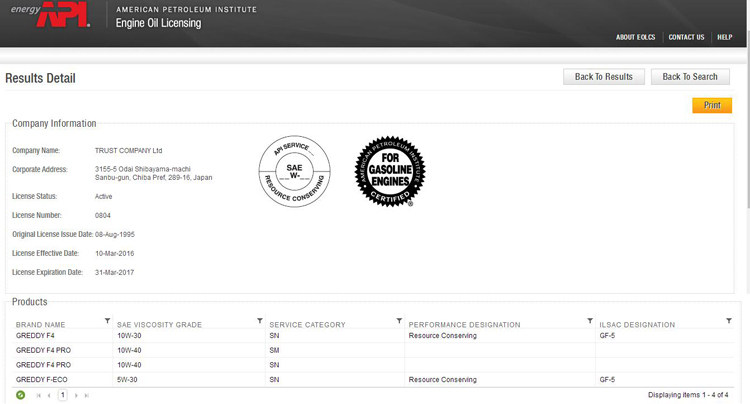
Task: Click the 10W-30 viscosity cell
Action: [129, 336]
